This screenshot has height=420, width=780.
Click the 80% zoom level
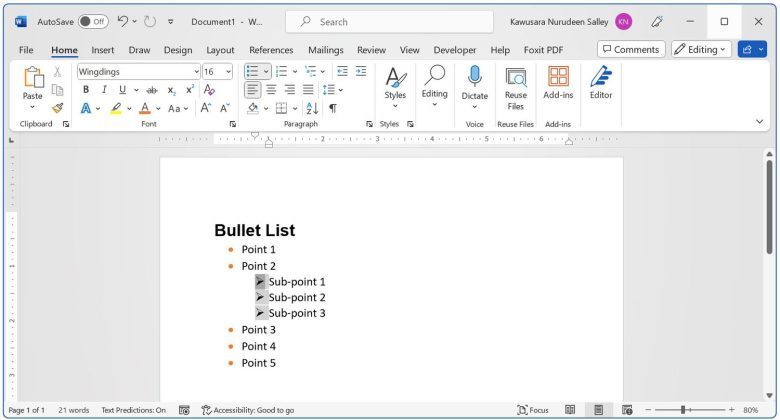tap(750, 410)
